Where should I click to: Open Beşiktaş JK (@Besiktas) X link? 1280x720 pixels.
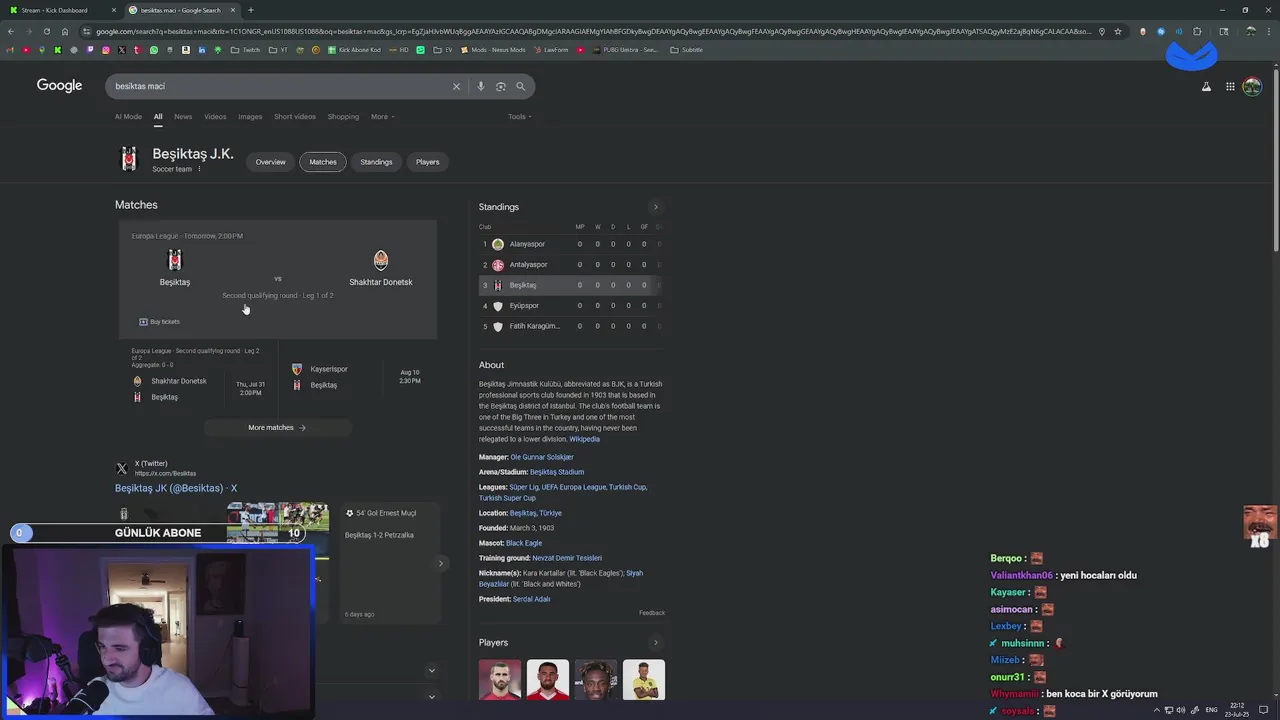[176, 488]
